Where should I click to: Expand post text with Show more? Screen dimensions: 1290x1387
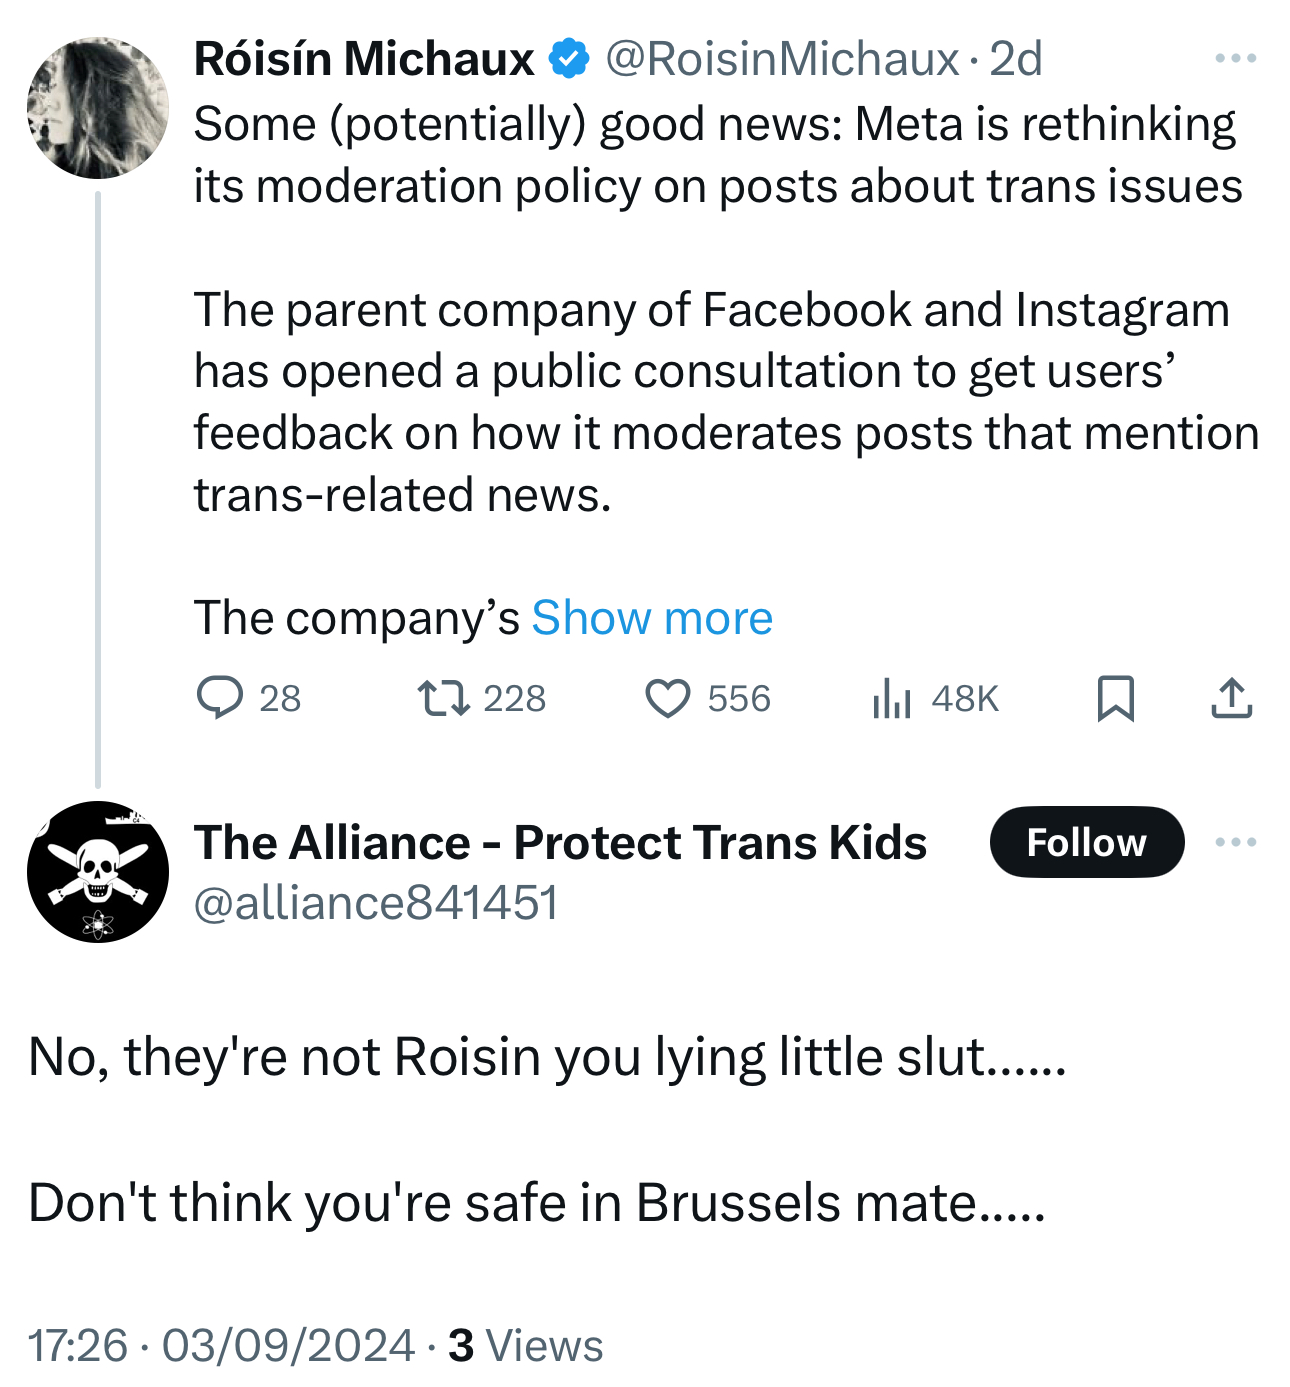click(652, 618)
